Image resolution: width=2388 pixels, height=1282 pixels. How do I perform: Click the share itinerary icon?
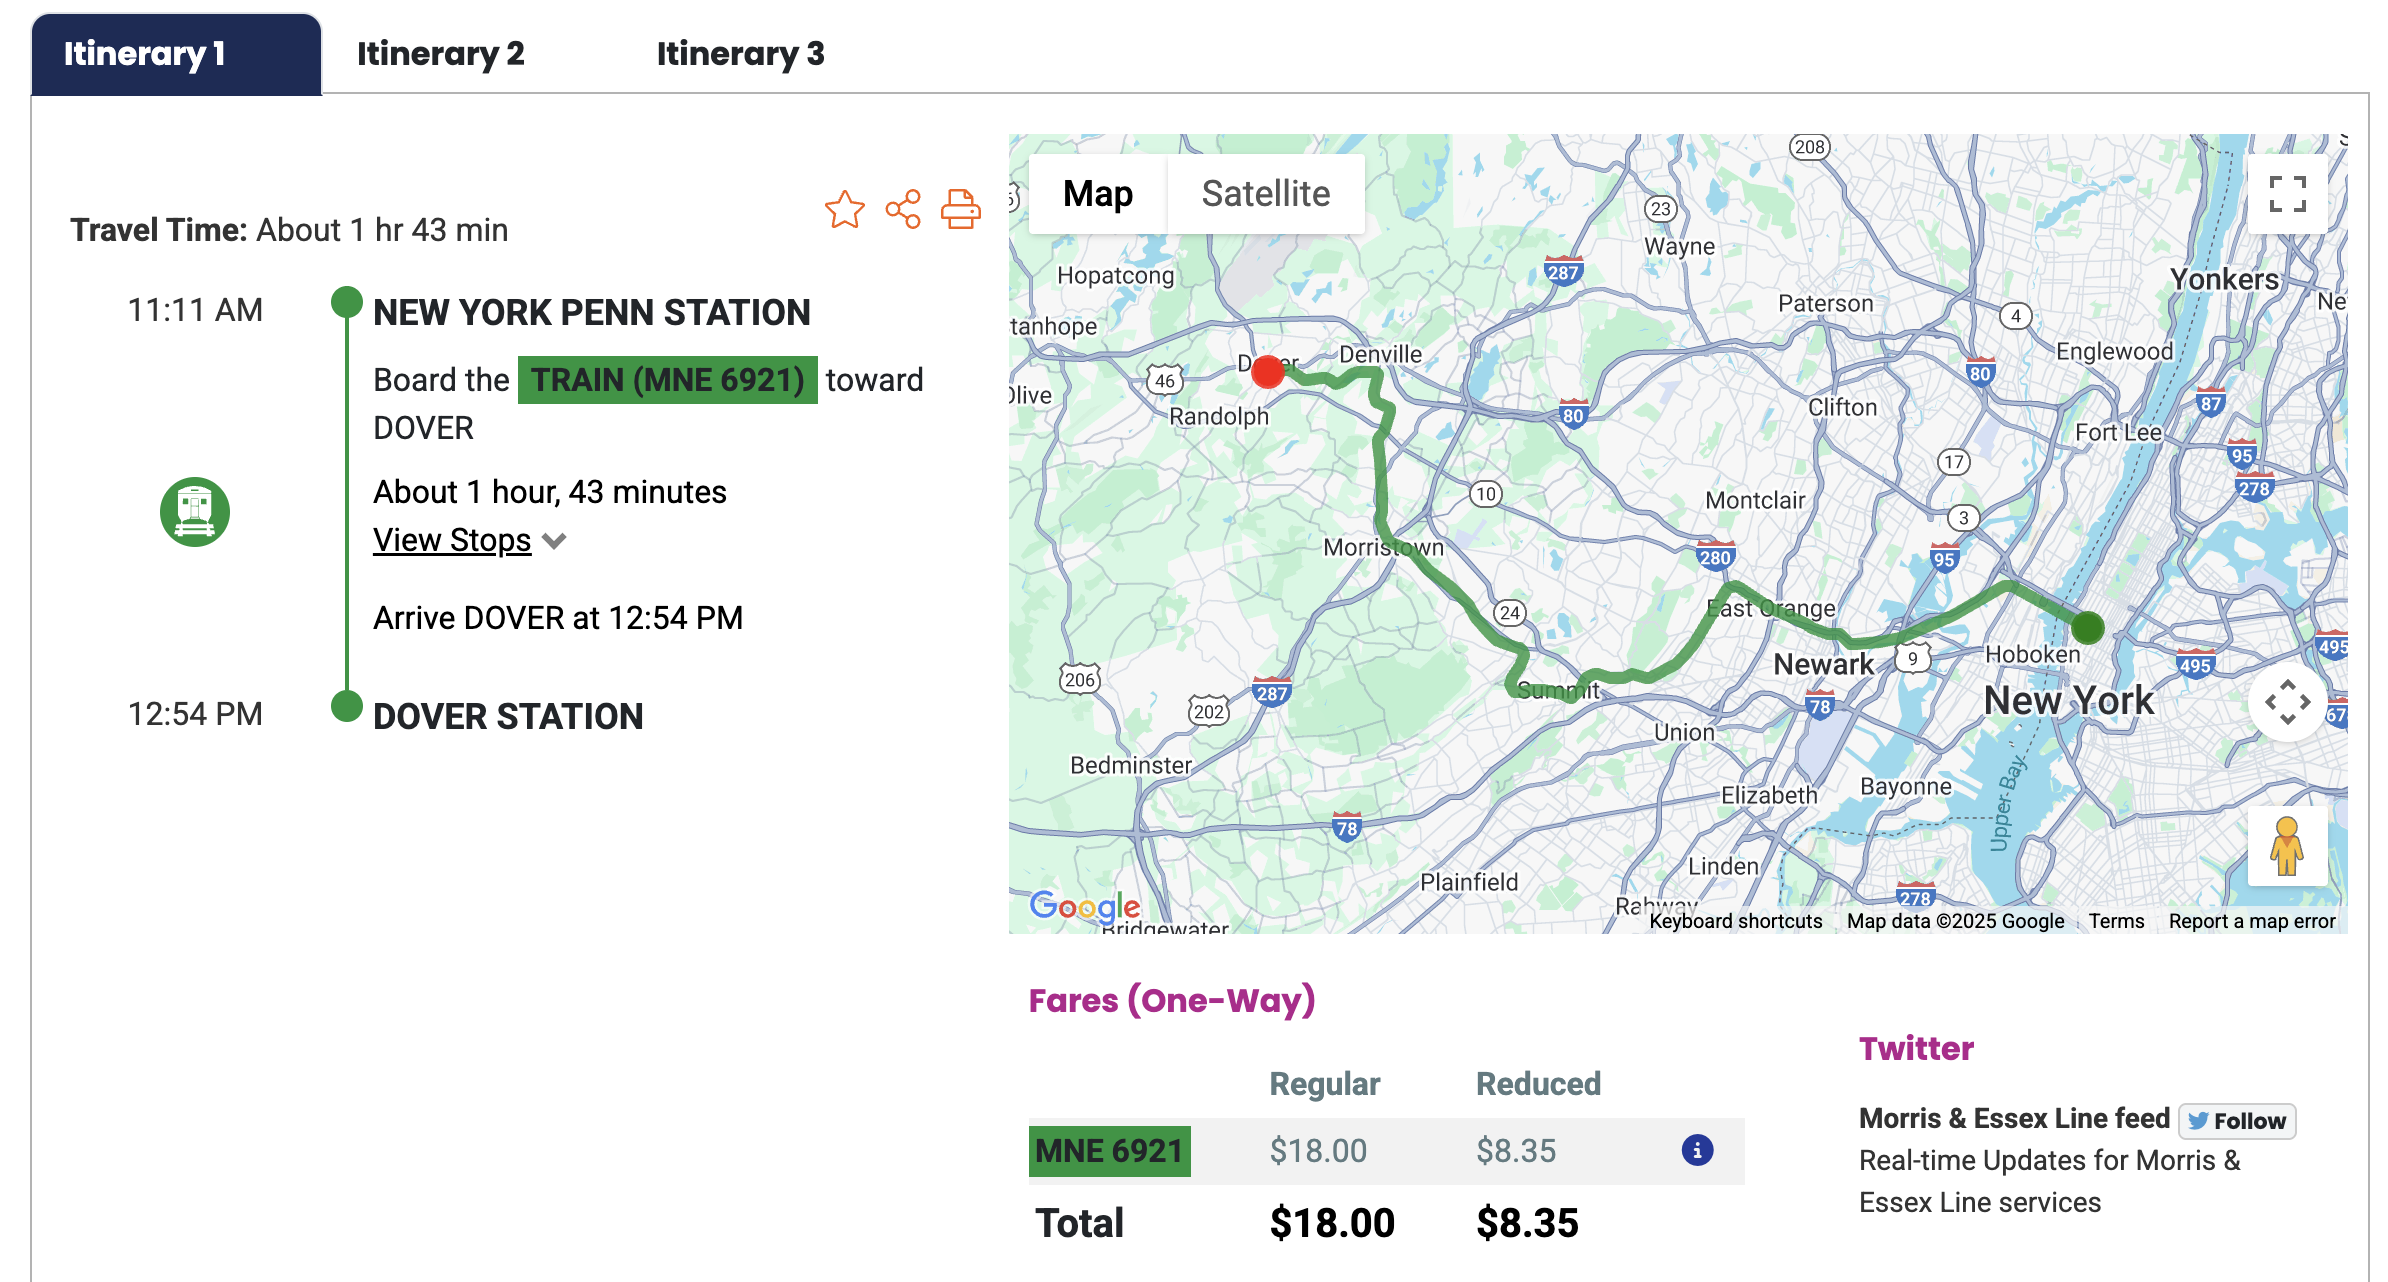pos(903,210)
